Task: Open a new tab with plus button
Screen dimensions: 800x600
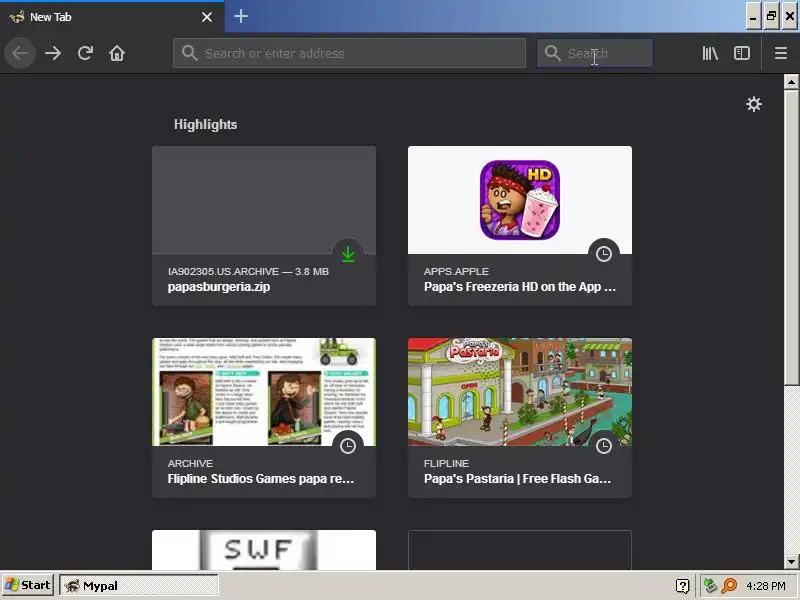Action: click(x=241, y=16)
